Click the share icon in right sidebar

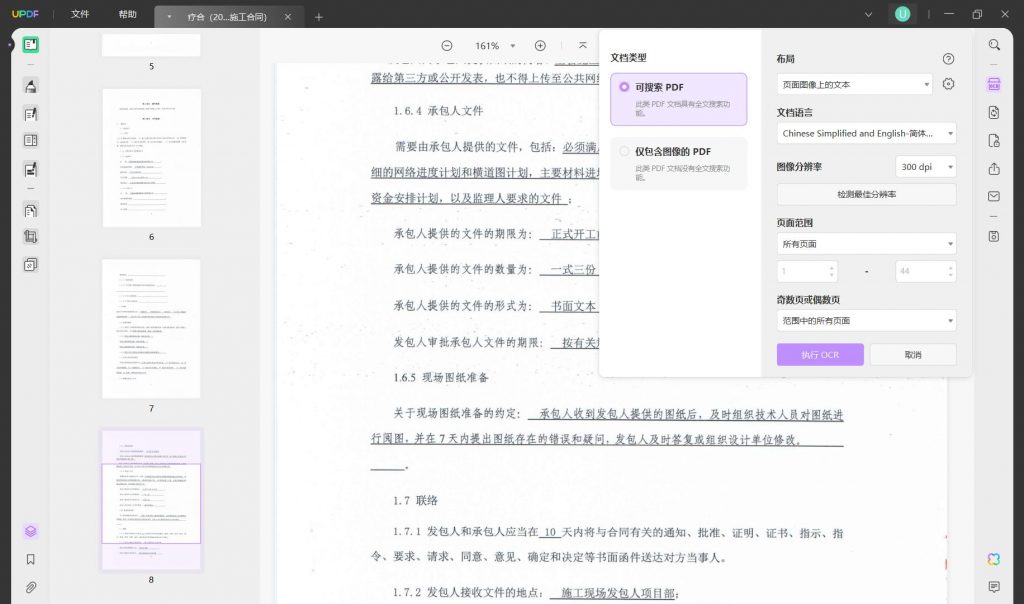point(994,169)
